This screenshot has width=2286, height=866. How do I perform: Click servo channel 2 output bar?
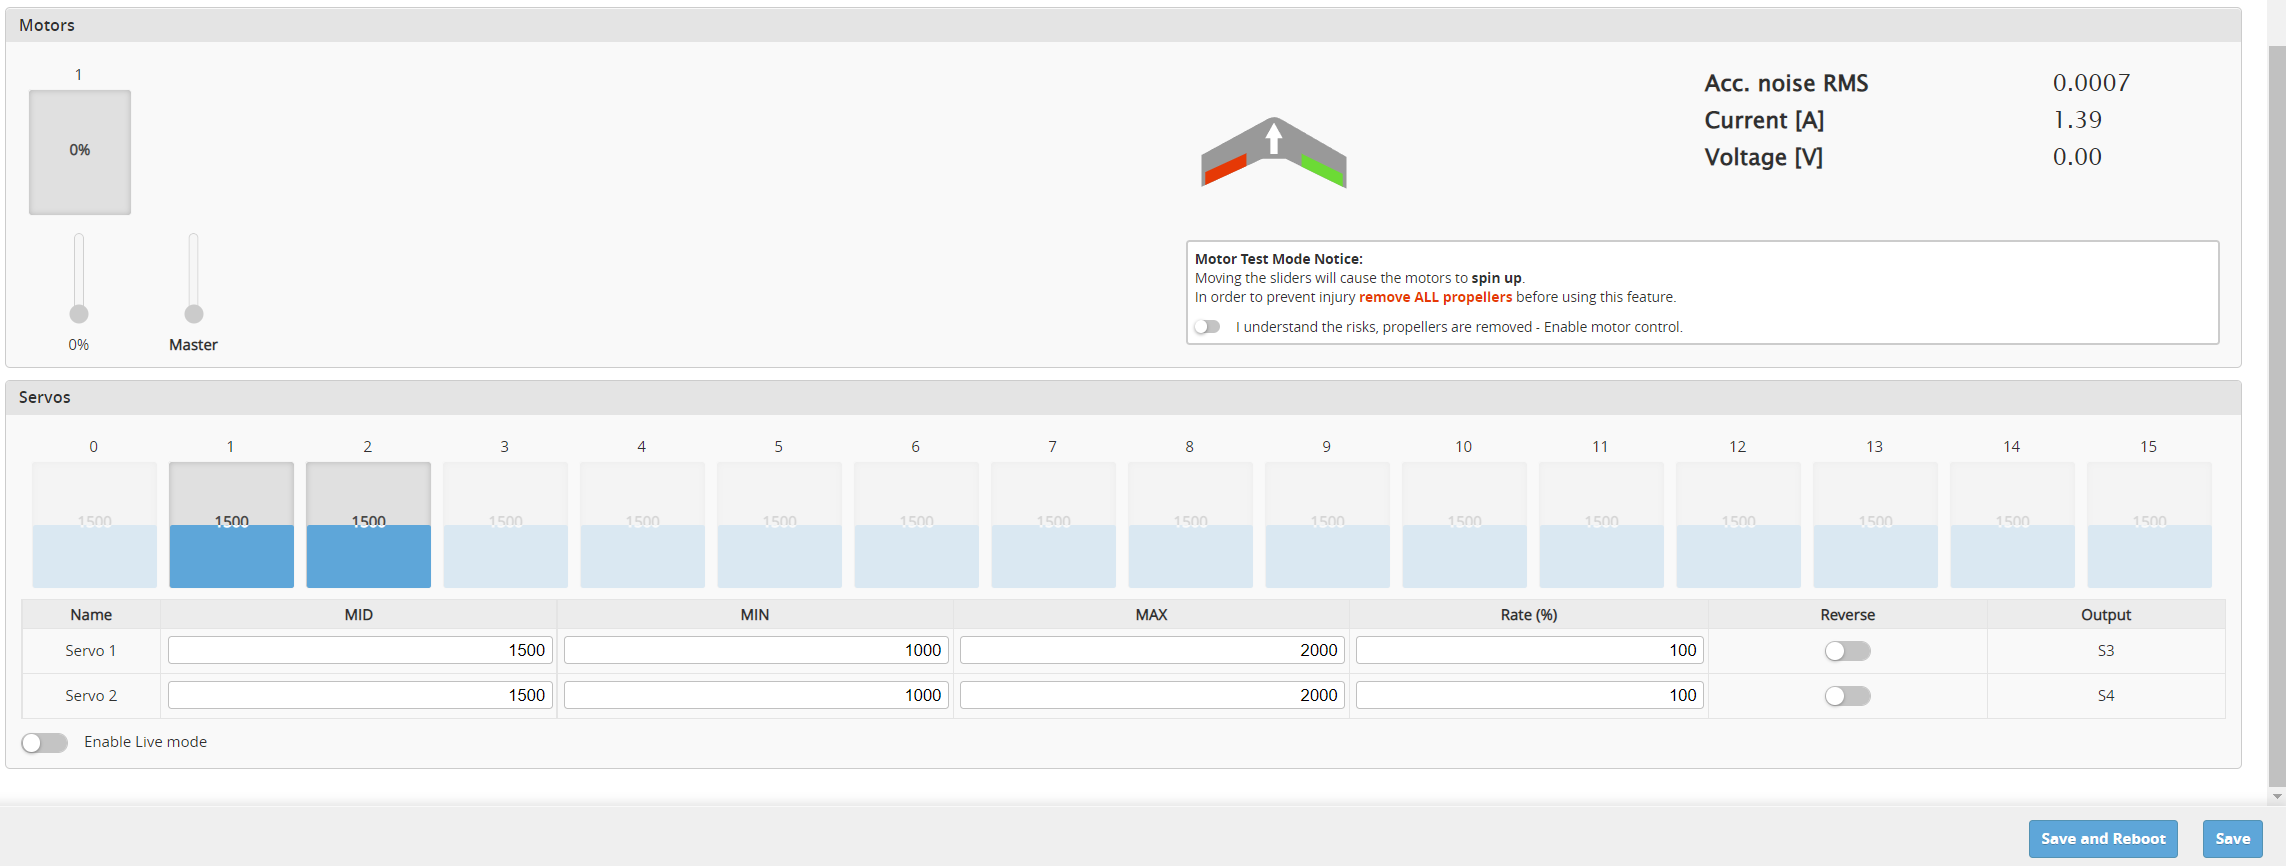(x=368, y=525)
